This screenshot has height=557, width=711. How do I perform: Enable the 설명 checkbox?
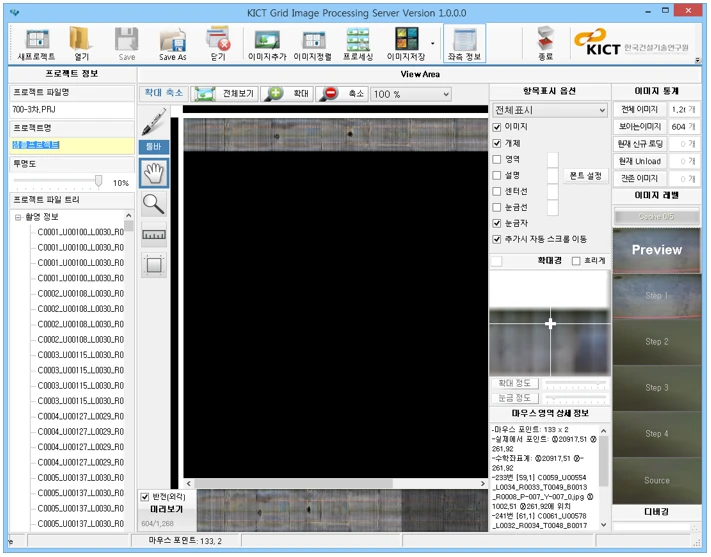coord(497,175)
